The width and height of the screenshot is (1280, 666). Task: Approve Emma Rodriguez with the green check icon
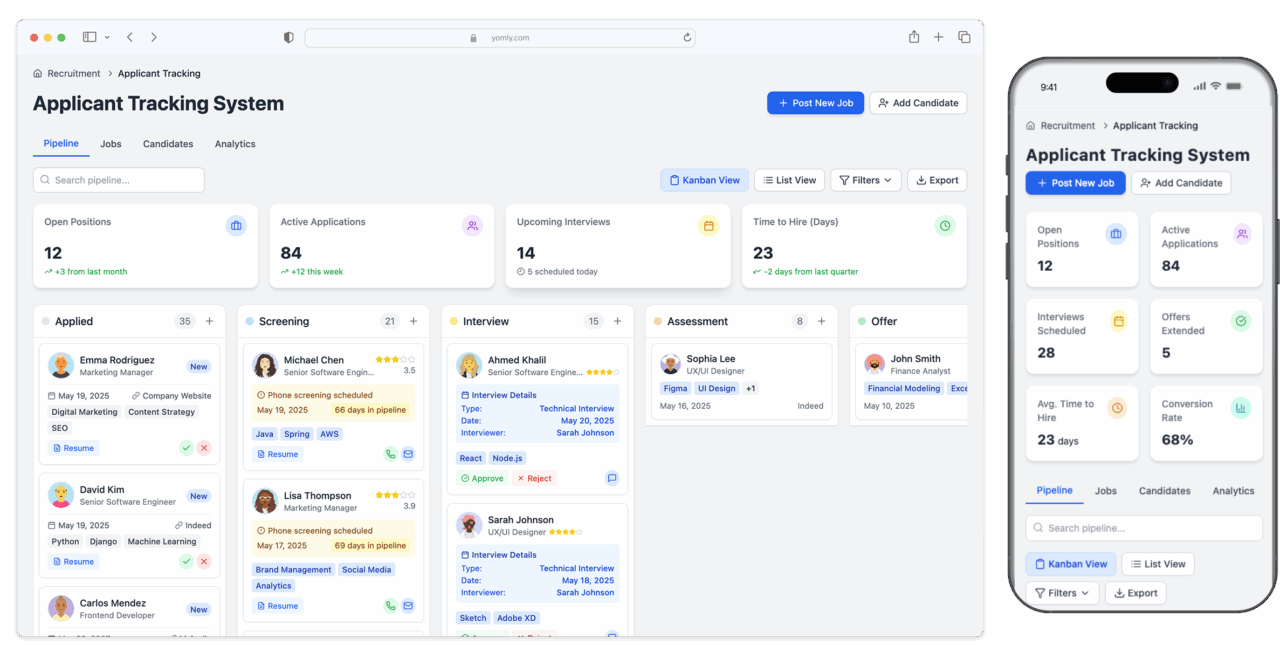(x=186, y=448)
